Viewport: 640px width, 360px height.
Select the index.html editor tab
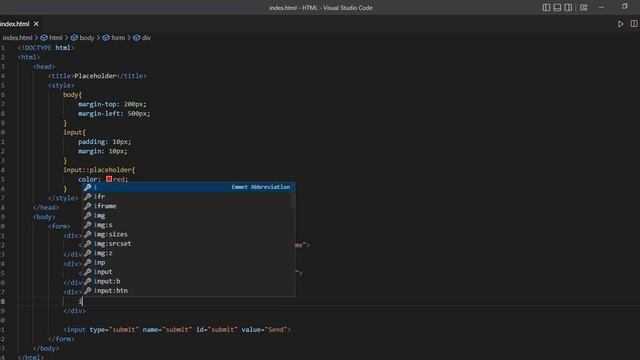[x=20, y=24]
